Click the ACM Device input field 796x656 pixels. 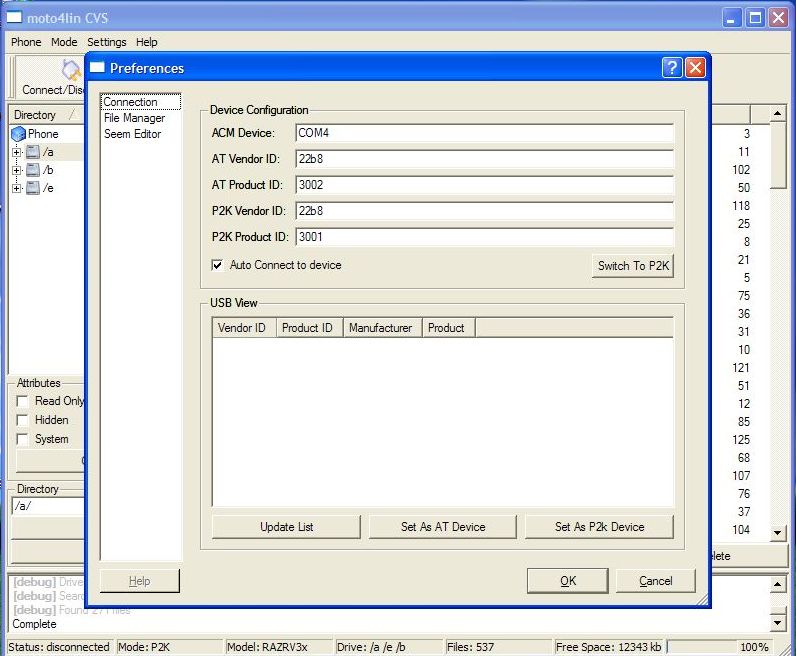click(485, 133)
